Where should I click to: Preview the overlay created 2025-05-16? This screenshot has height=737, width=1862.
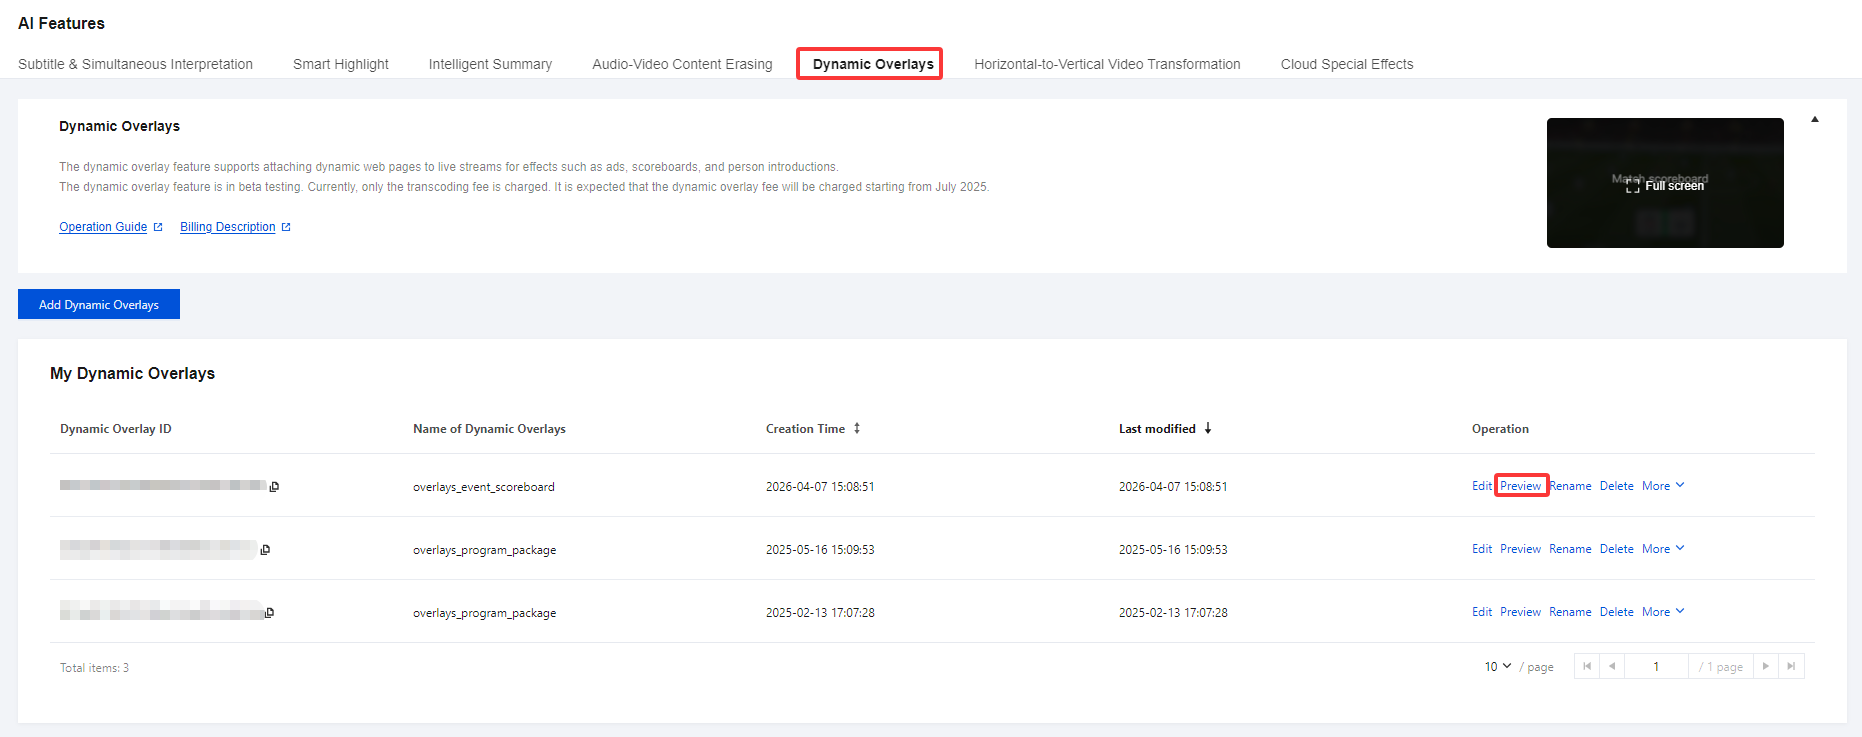click(x=1521, y=549)
